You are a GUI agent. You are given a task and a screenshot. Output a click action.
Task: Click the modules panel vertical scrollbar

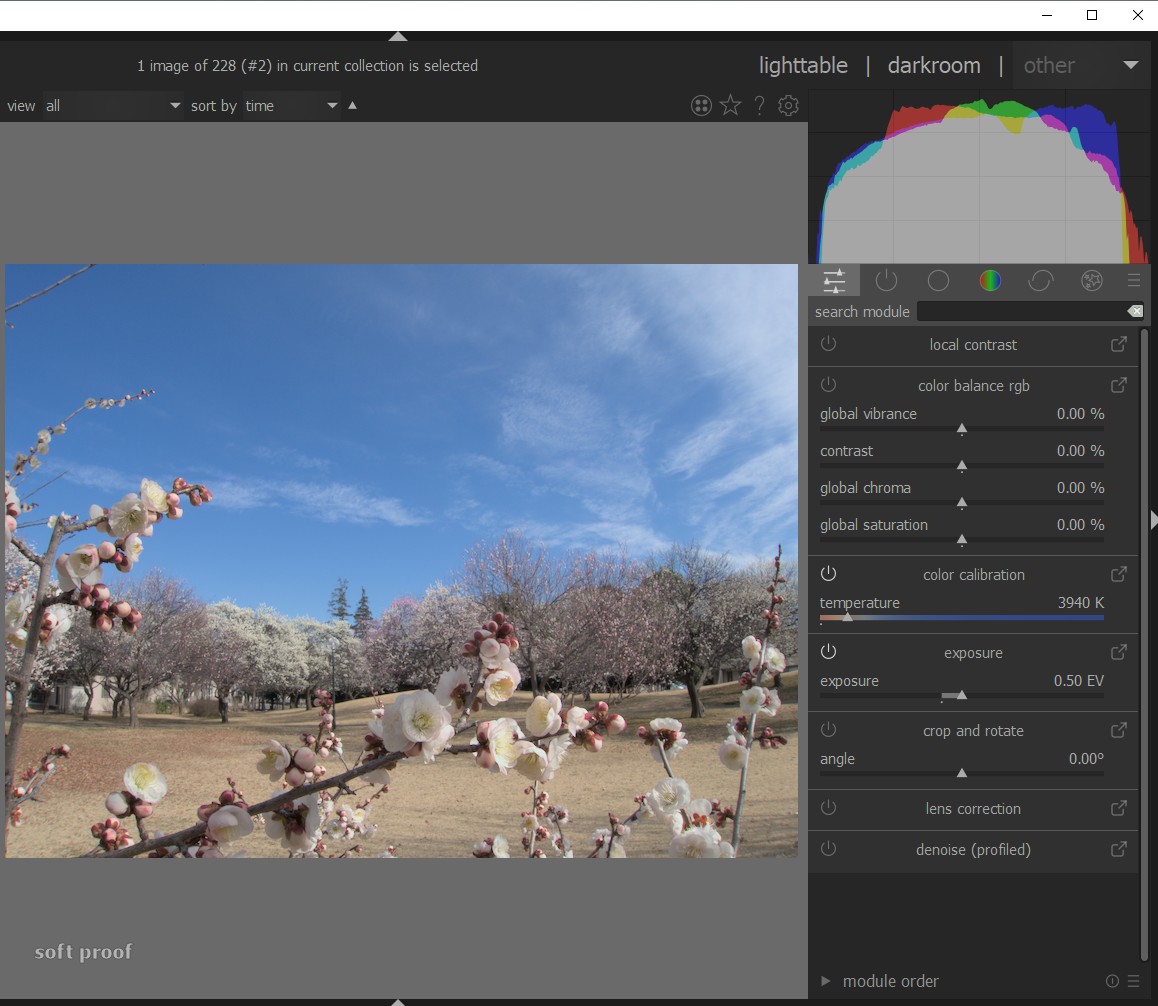(x=1145, y=646)
